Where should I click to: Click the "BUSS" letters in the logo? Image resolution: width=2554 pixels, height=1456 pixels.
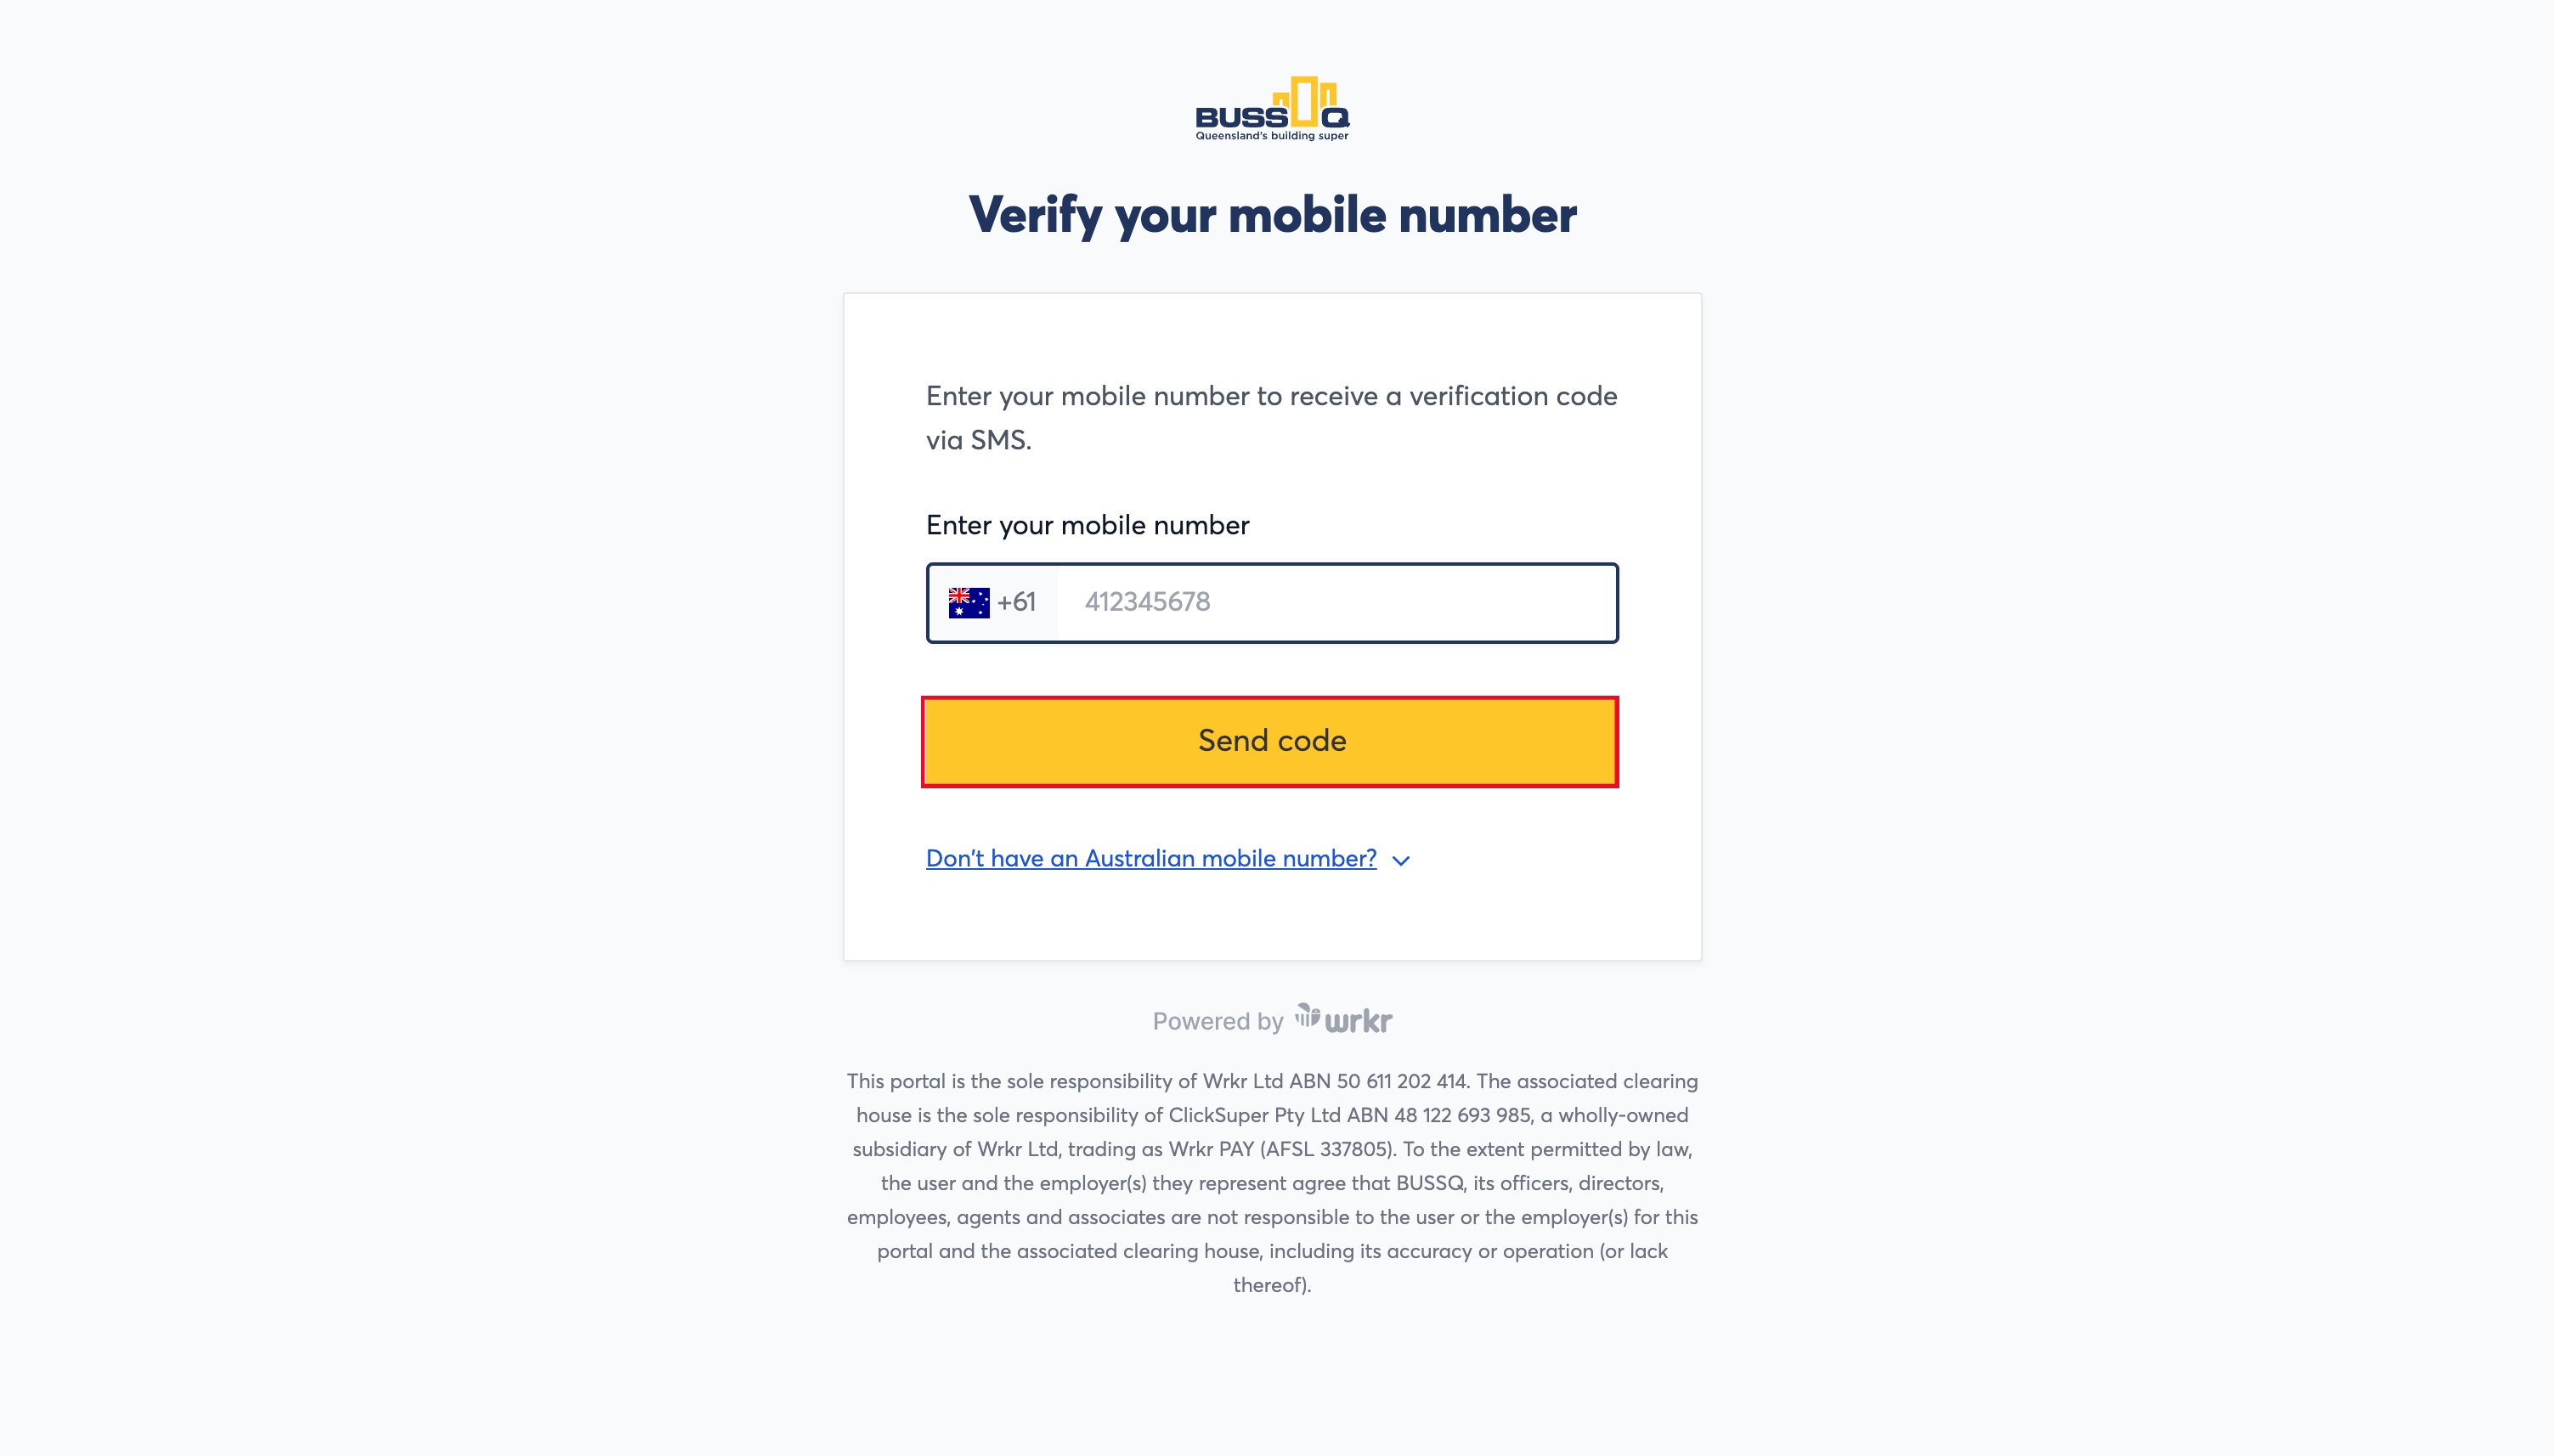coord(1241,118)
